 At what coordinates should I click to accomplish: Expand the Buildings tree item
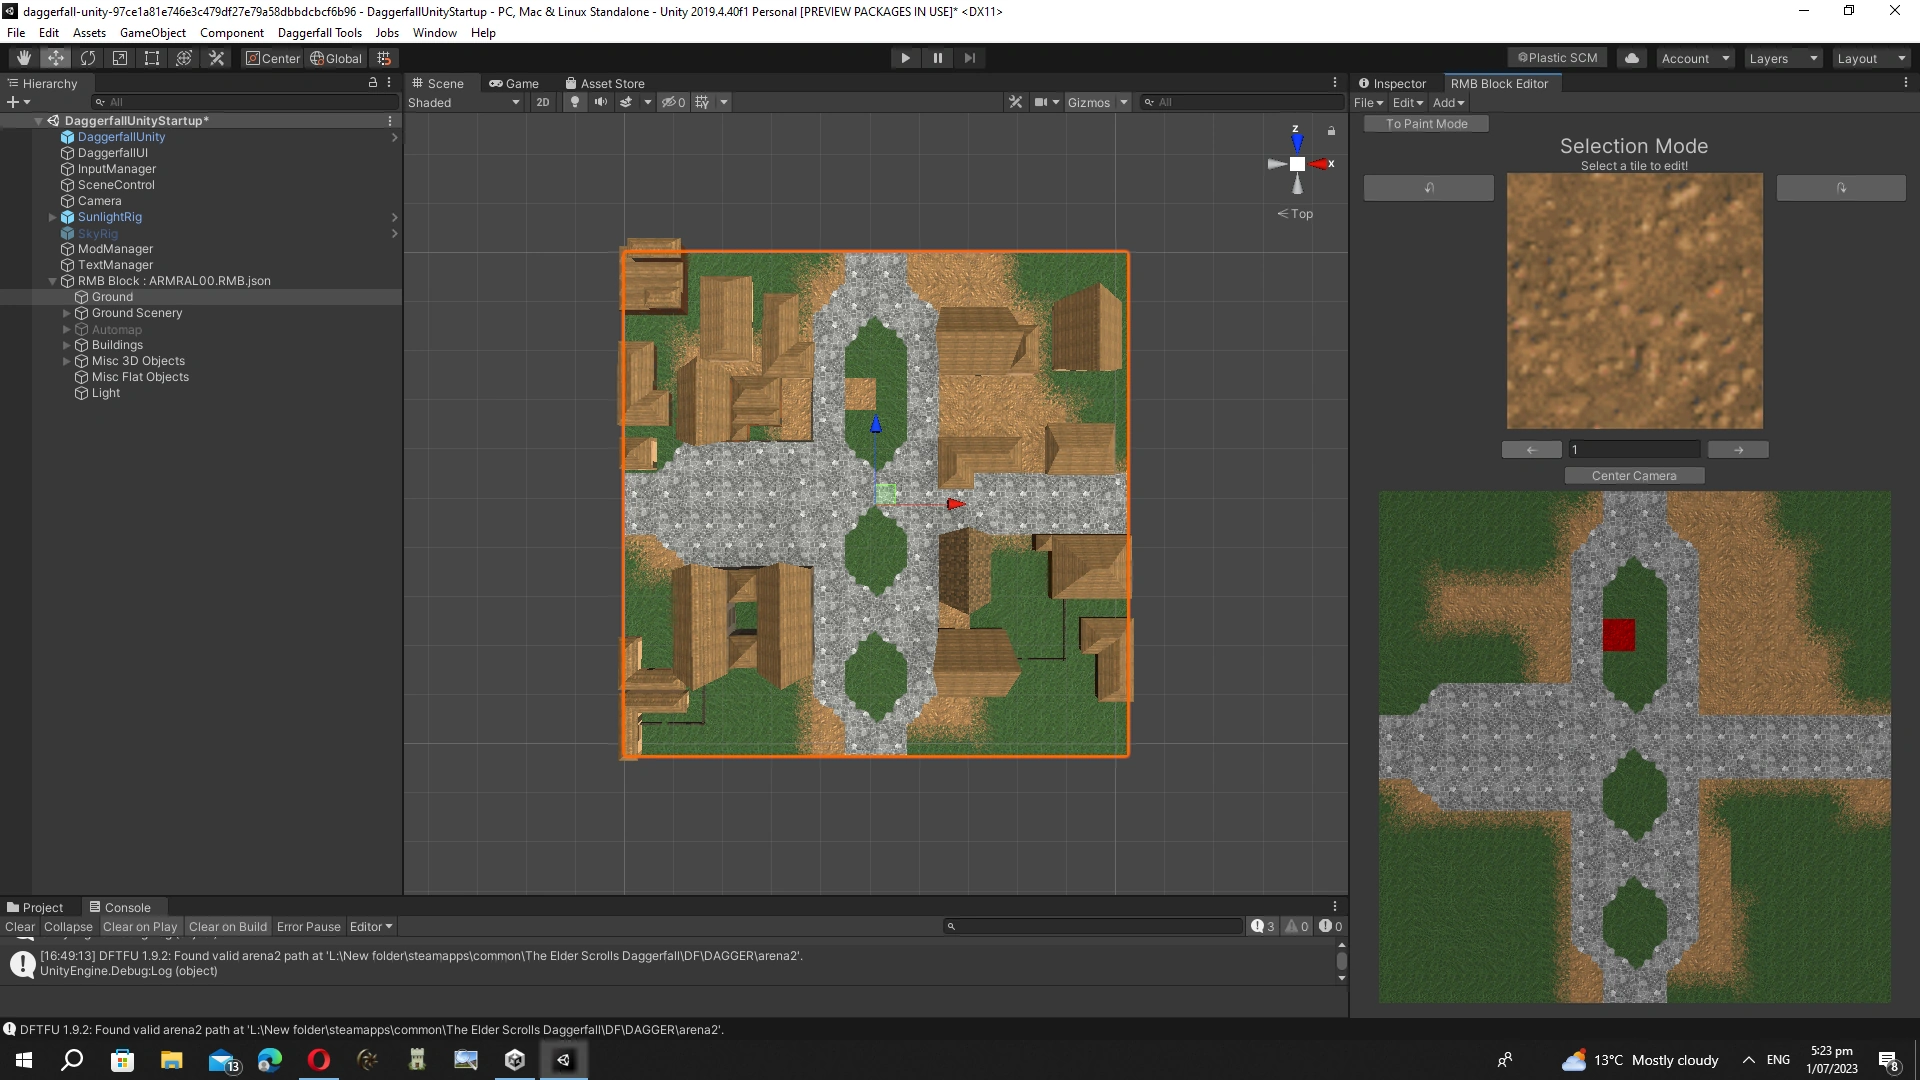[67, 345]
